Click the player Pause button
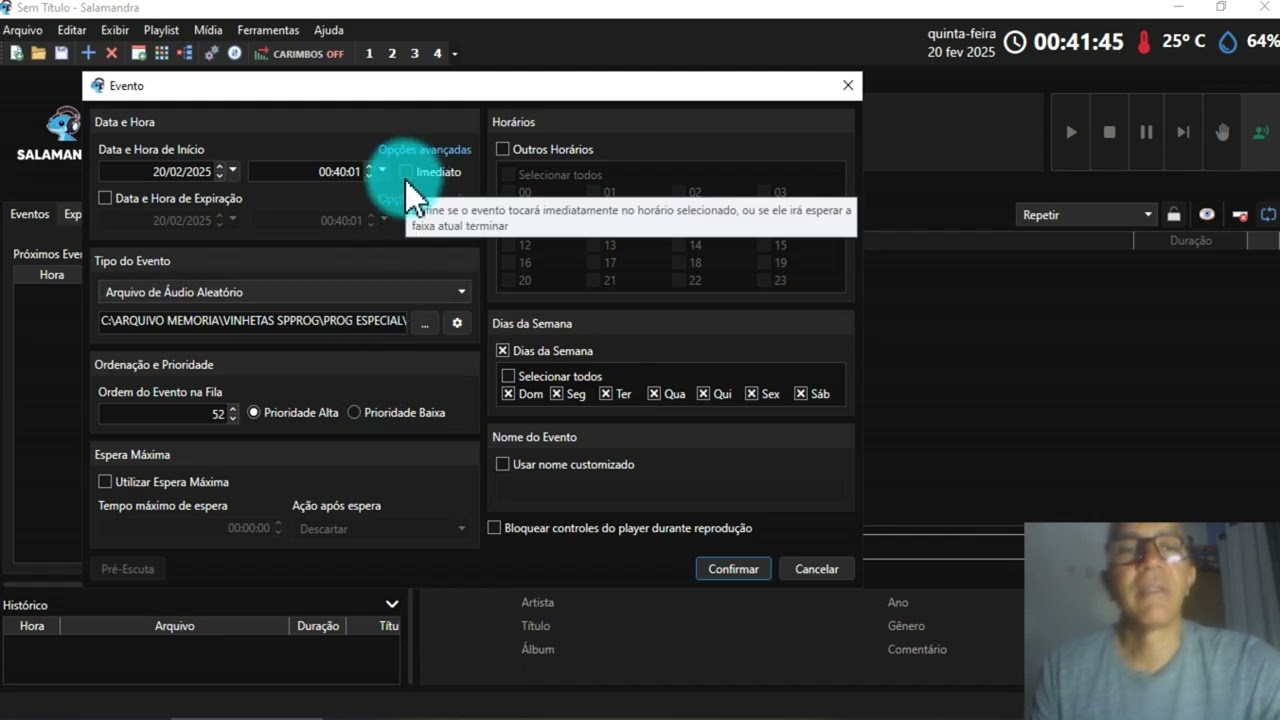The width and height of the screenshot is (1280, 720). pos(1146,132)
